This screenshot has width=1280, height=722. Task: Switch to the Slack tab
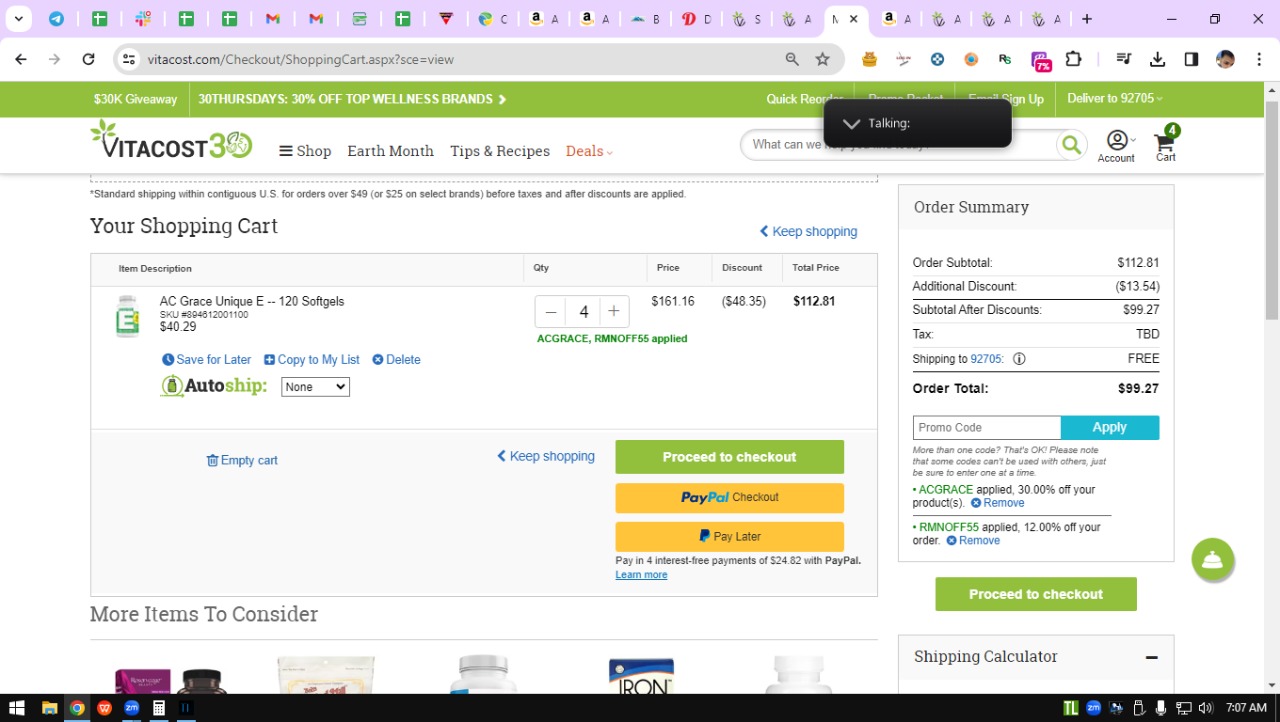pos(143,19)
